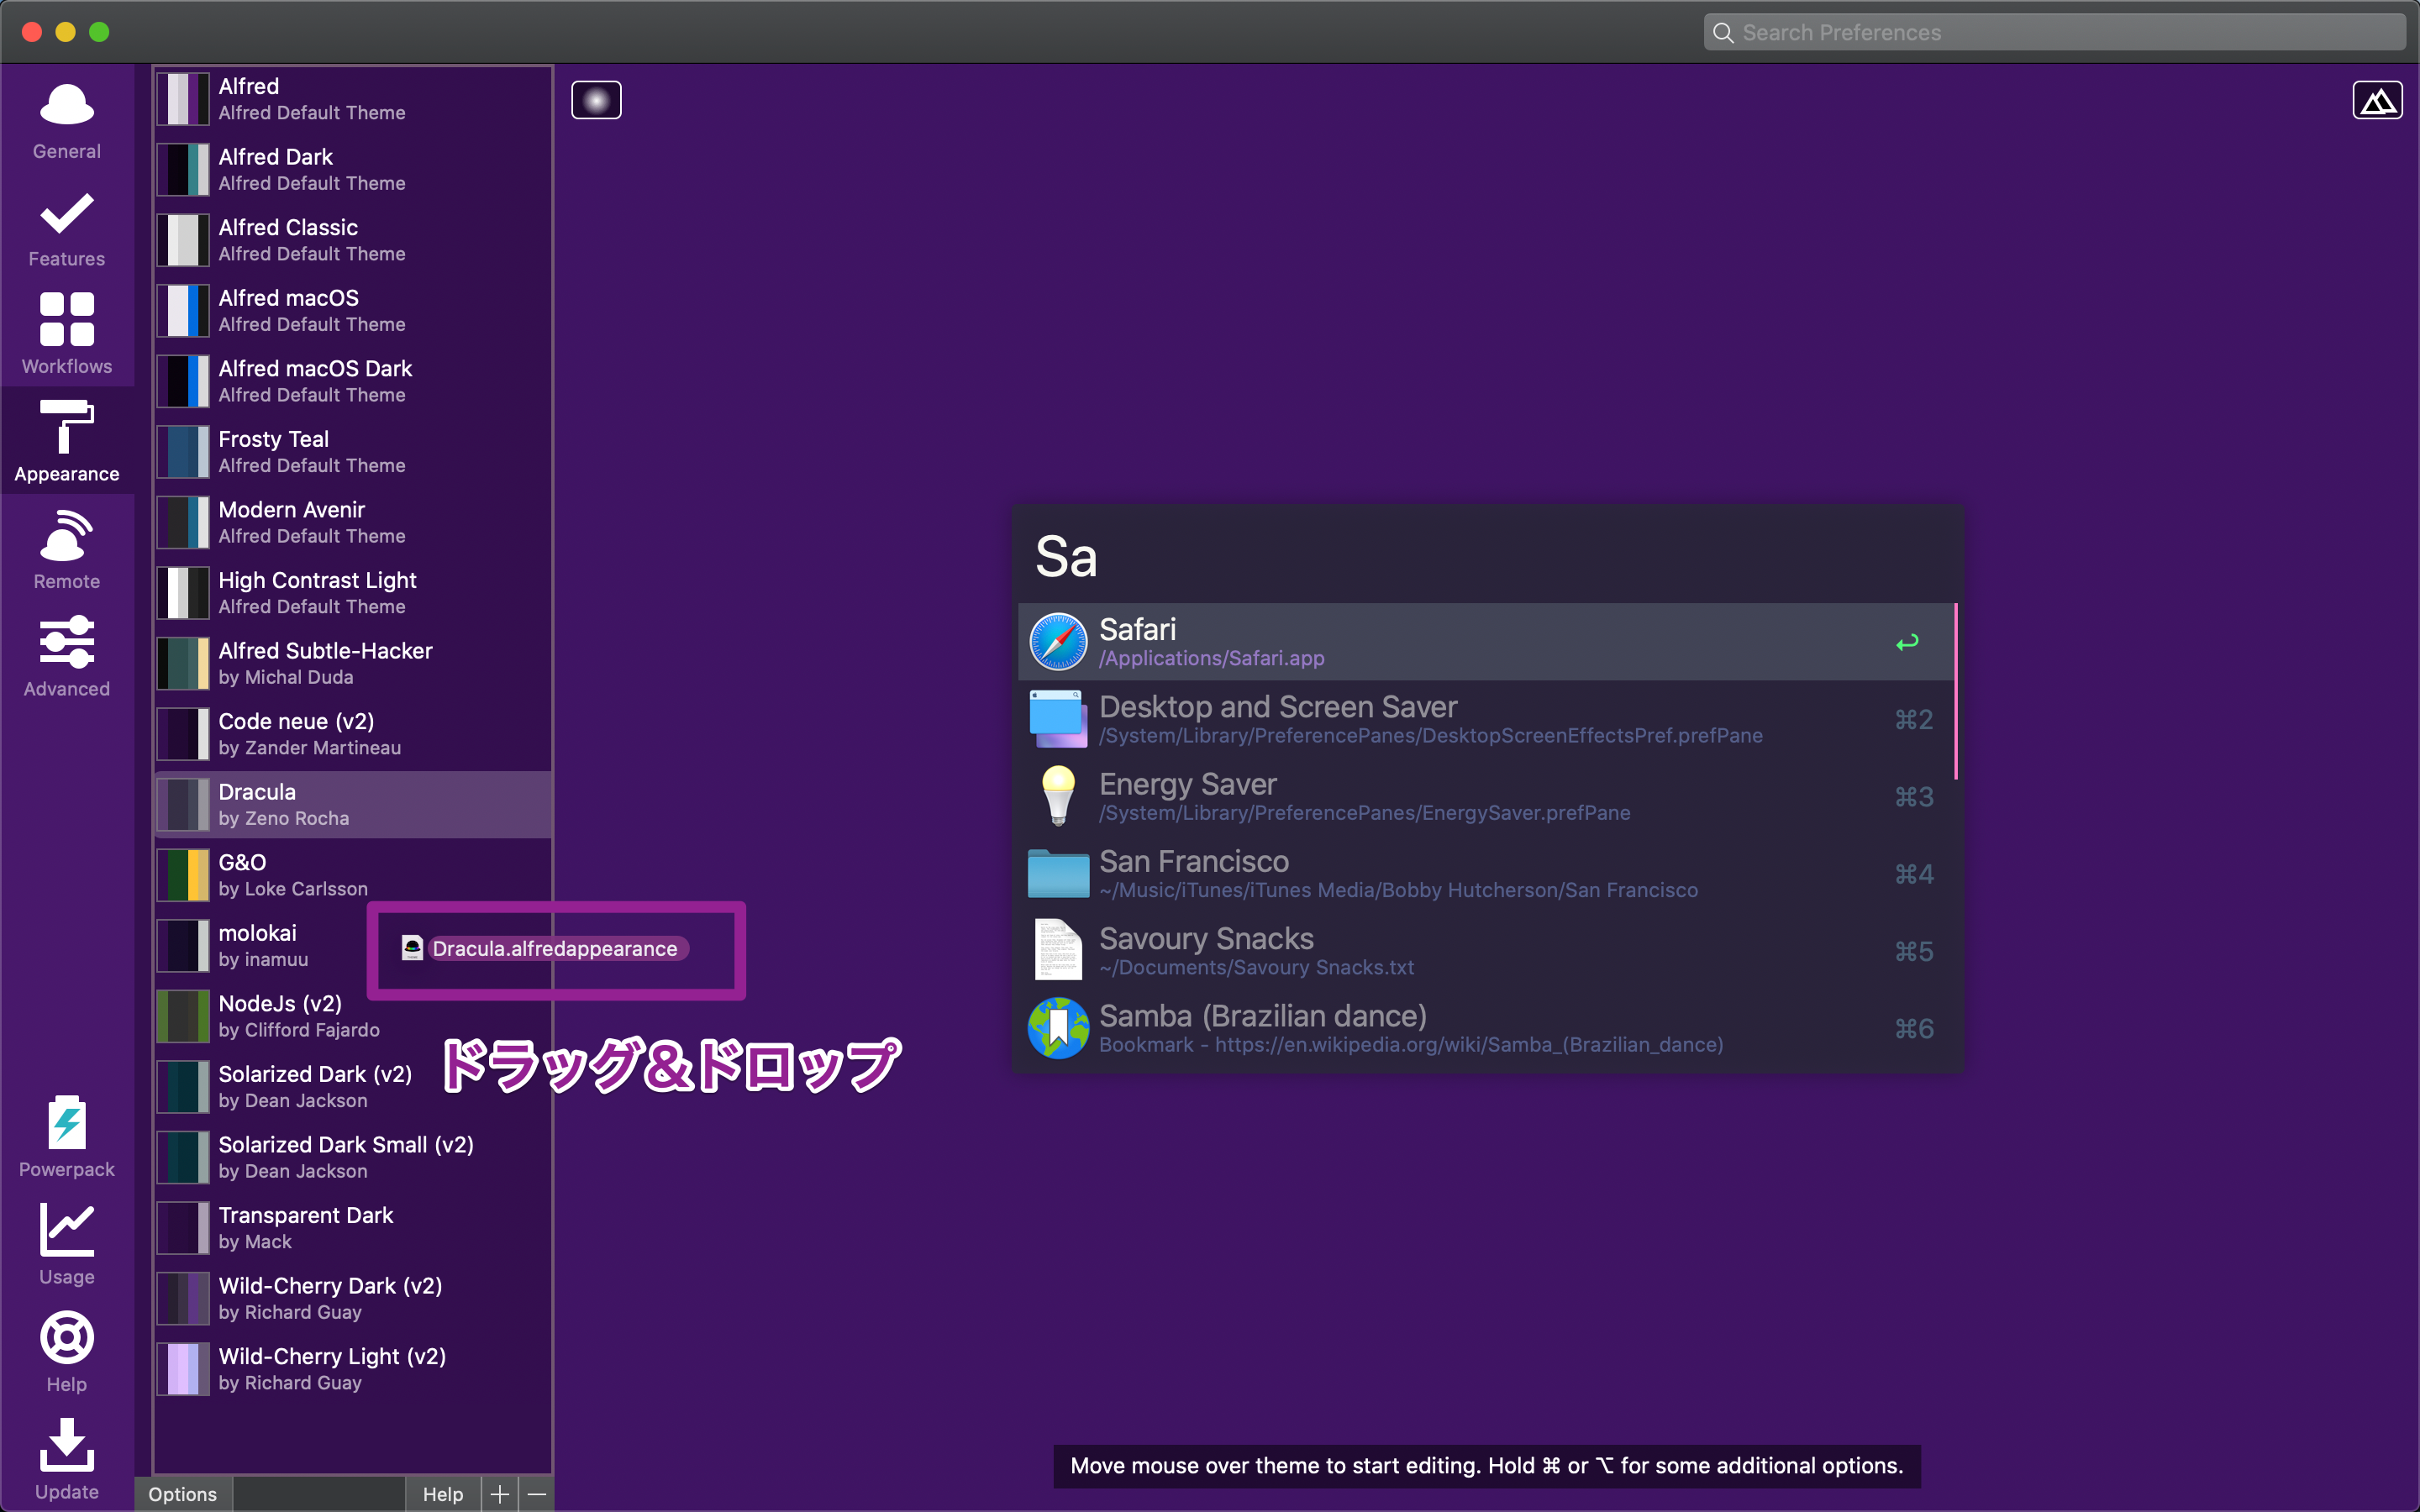Screen dimensions: 2420x1512
Task: Select the Wild-Cherry Light (v2) theme
Action: click(353, 1369)
